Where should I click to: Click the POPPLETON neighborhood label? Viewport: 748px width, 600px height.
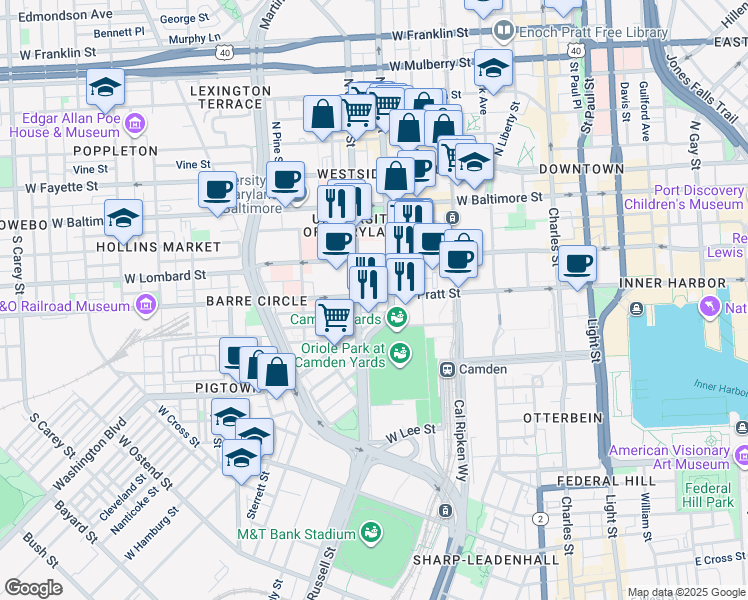pyautogui.click(x=115, y=151)
